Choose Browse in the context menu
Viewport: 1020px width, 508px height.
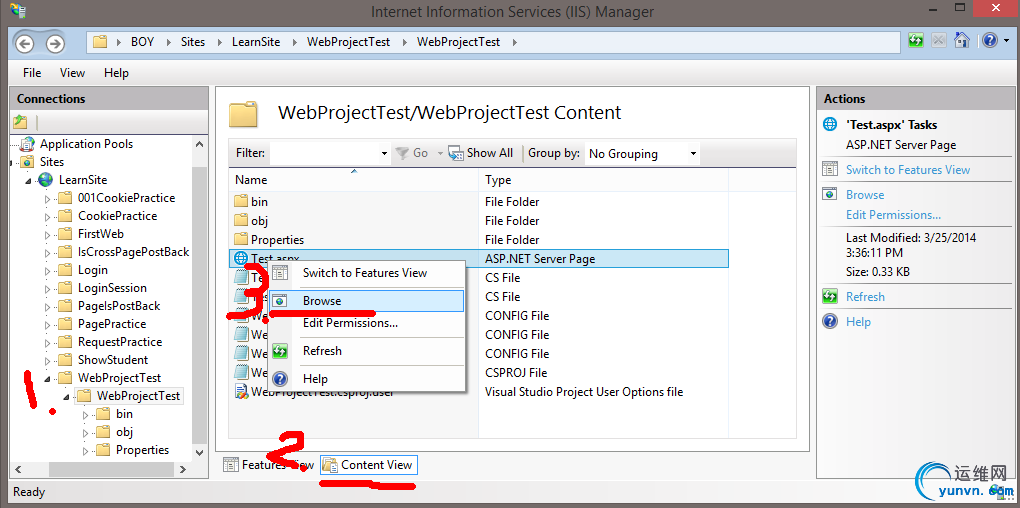[x=366, y=301]
